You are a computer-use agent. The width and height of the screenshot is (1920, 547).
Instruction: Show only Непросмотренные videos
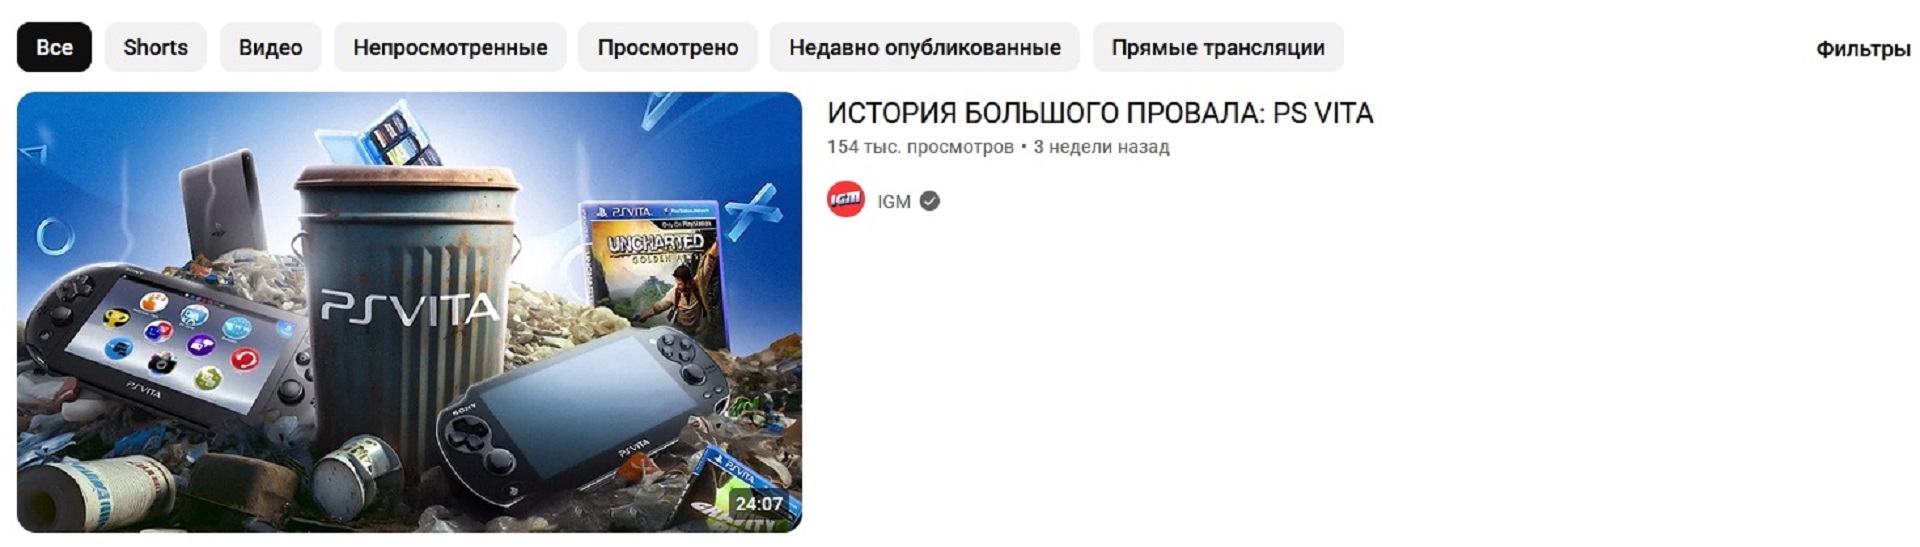(450, 47)
